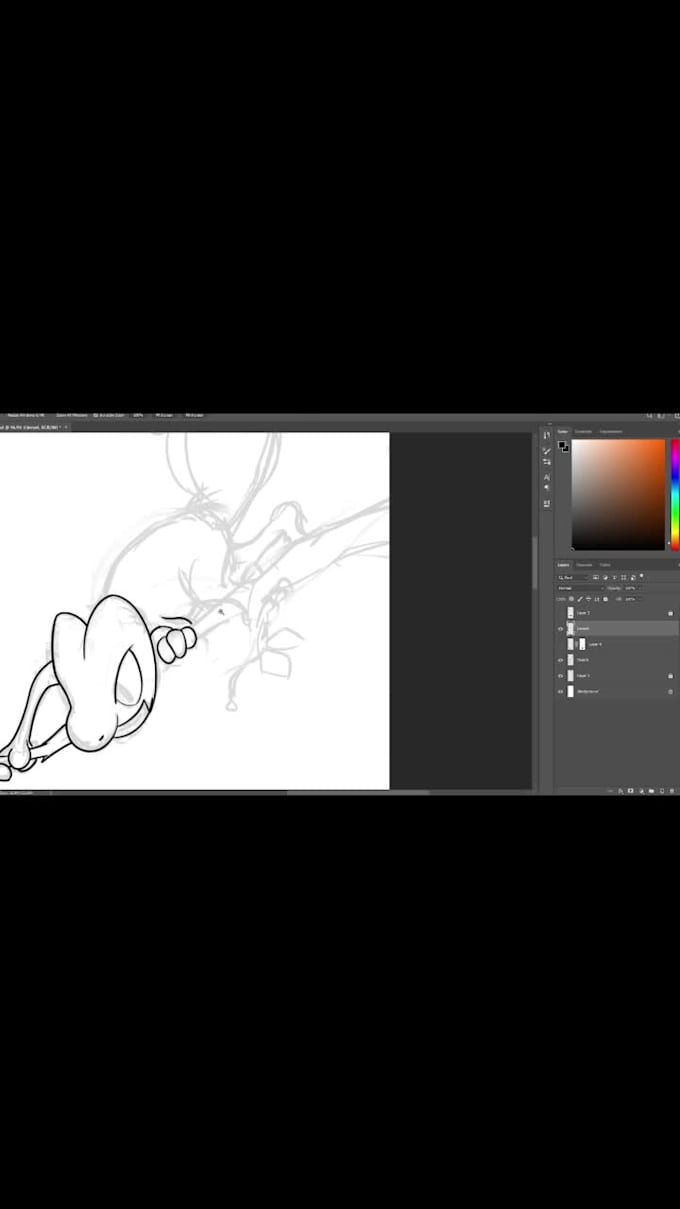The width and height of the screenshot is (680, 1209).
Task: Select the Sketch layer thumbnail
Action: [570, 660]
